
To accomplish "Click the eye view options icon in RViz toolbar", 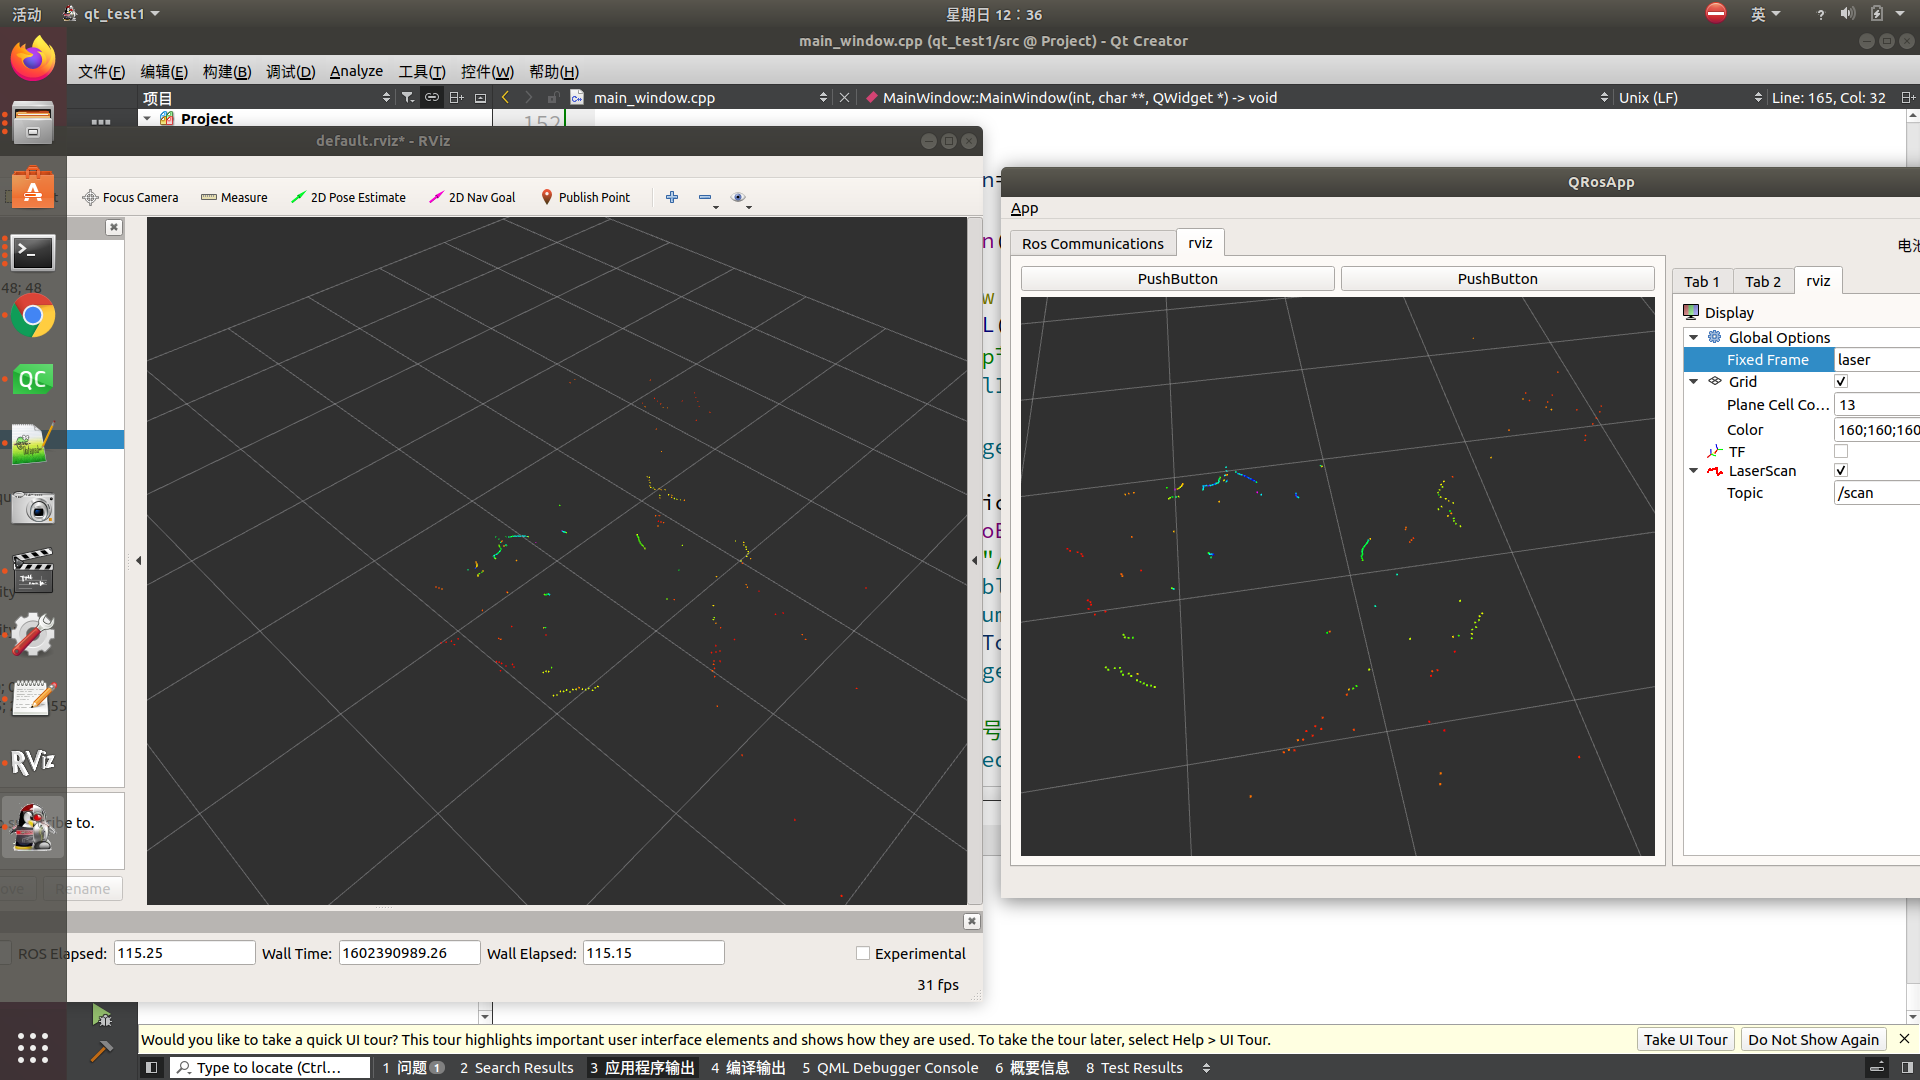I will (x=738, y=197).
